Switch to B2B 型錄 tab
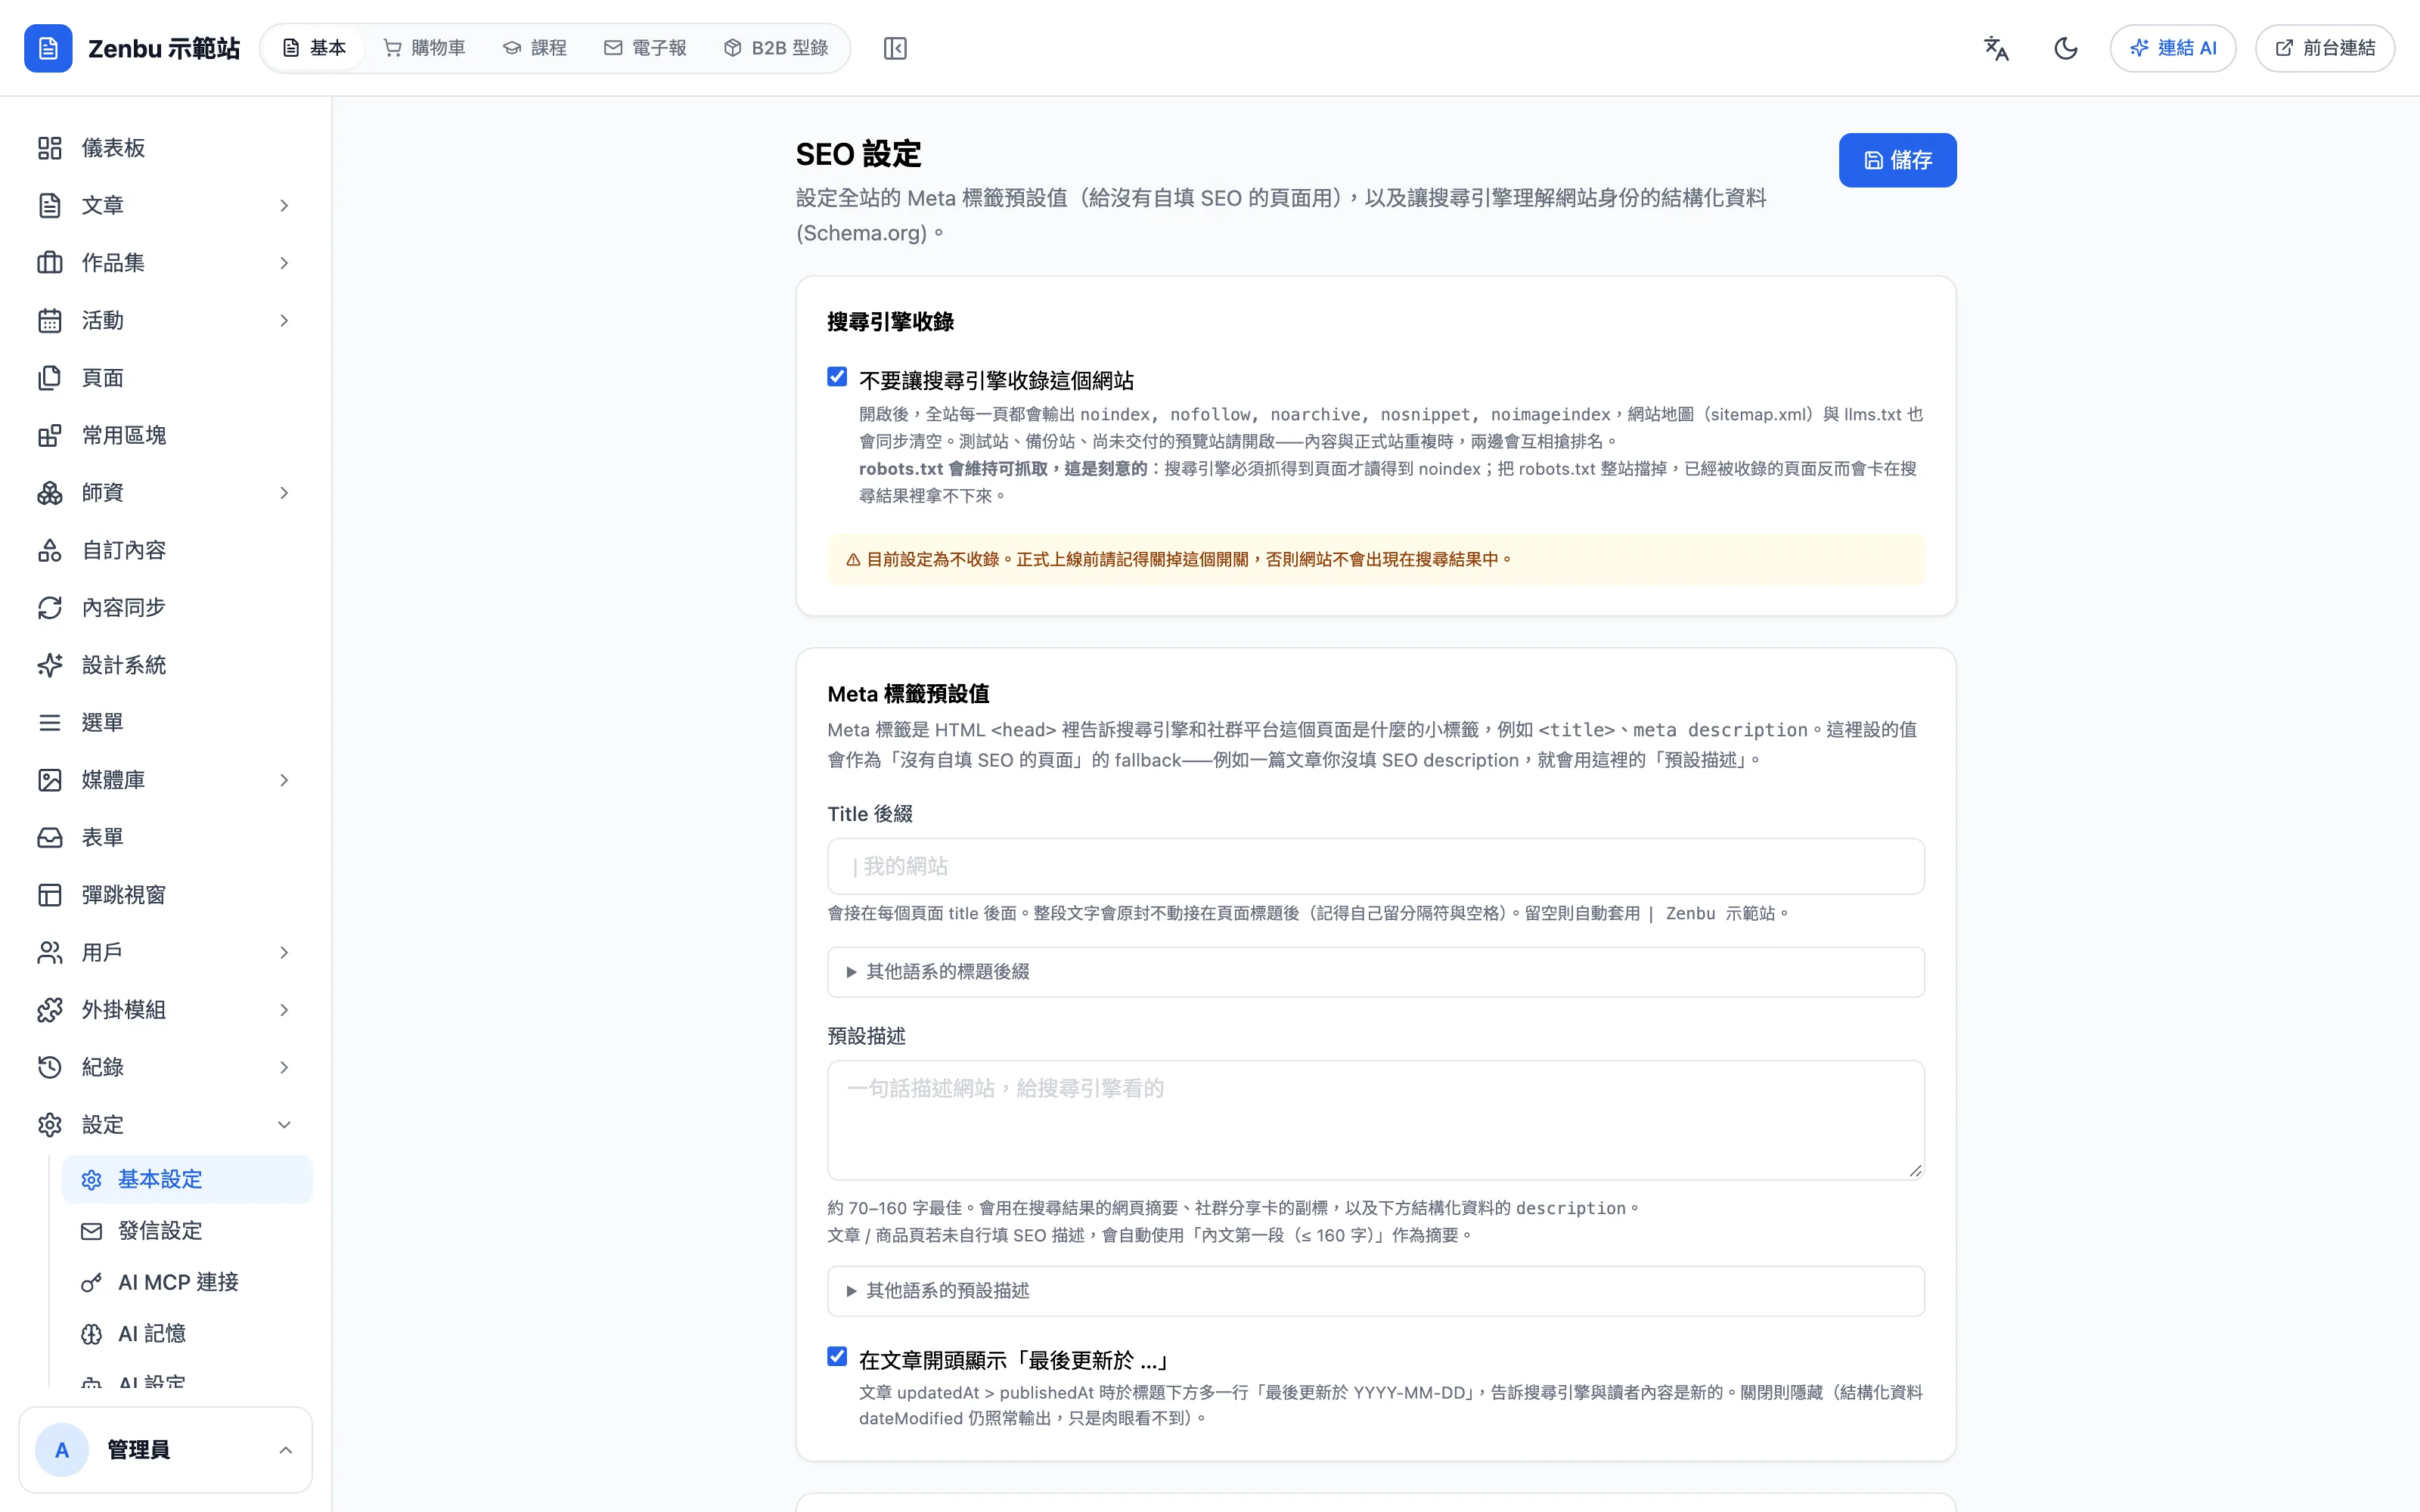The image size is (2420, 1512). (776, 48)
